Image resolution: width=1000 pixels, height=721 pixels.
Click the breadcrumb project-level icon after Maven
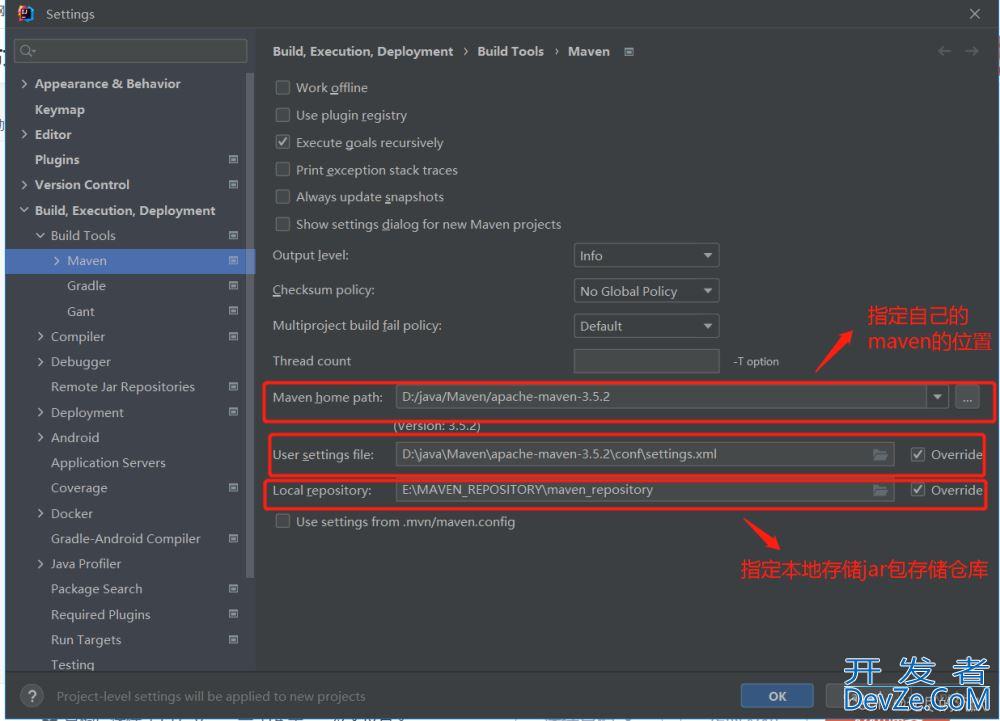click(x=629, y=52)
